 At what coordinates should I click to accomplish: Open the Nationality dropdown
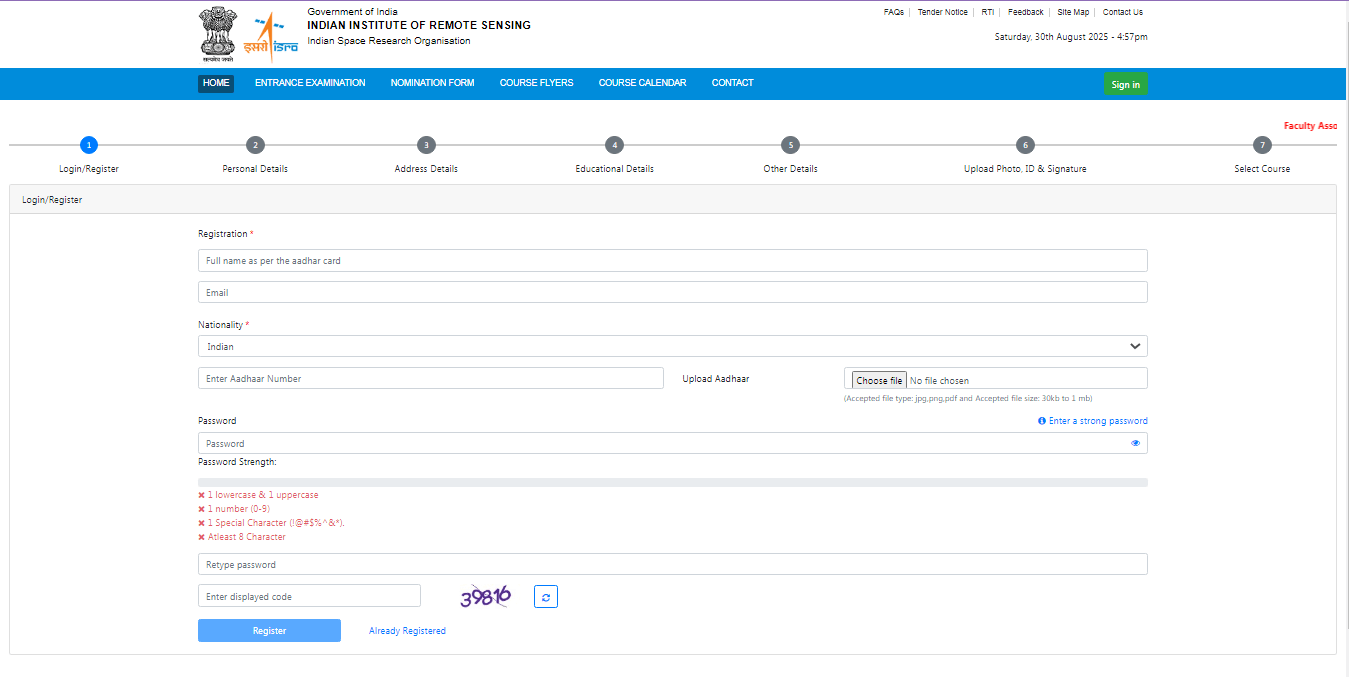click(x=671, y=345)
